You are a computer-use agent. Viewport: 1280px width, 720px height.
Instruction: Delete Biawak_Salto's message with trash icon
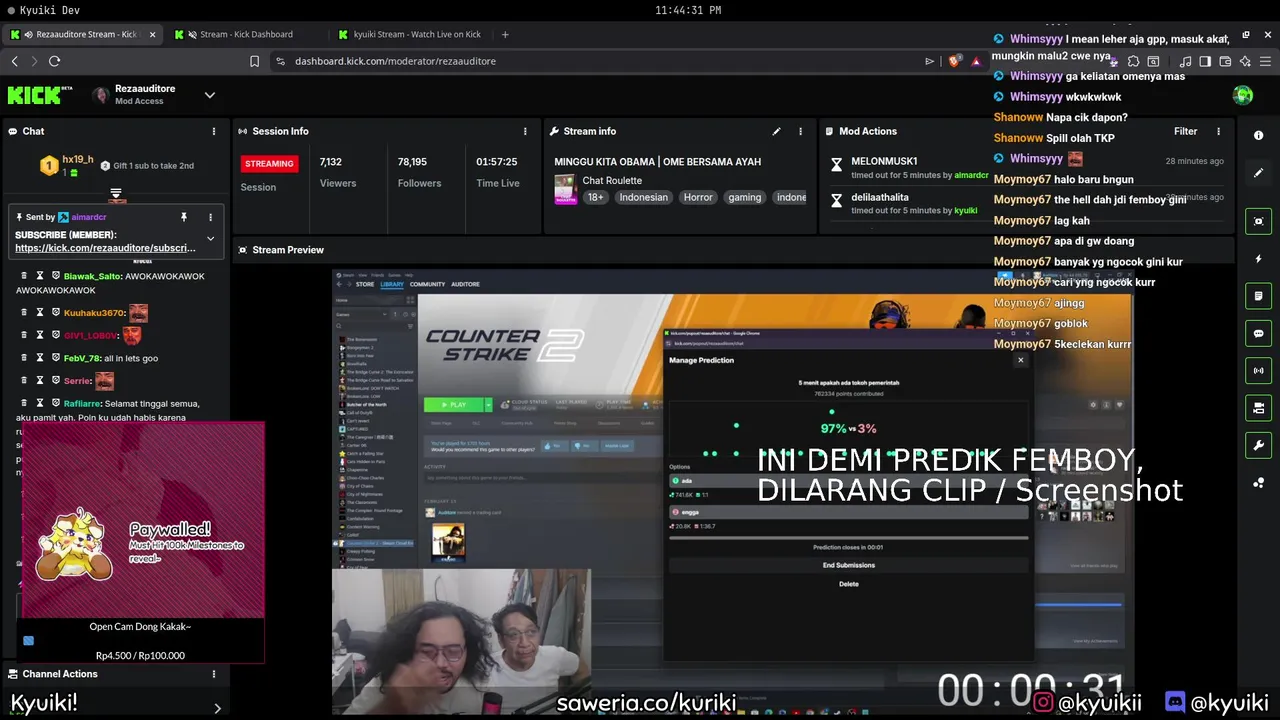coord(24,275)
